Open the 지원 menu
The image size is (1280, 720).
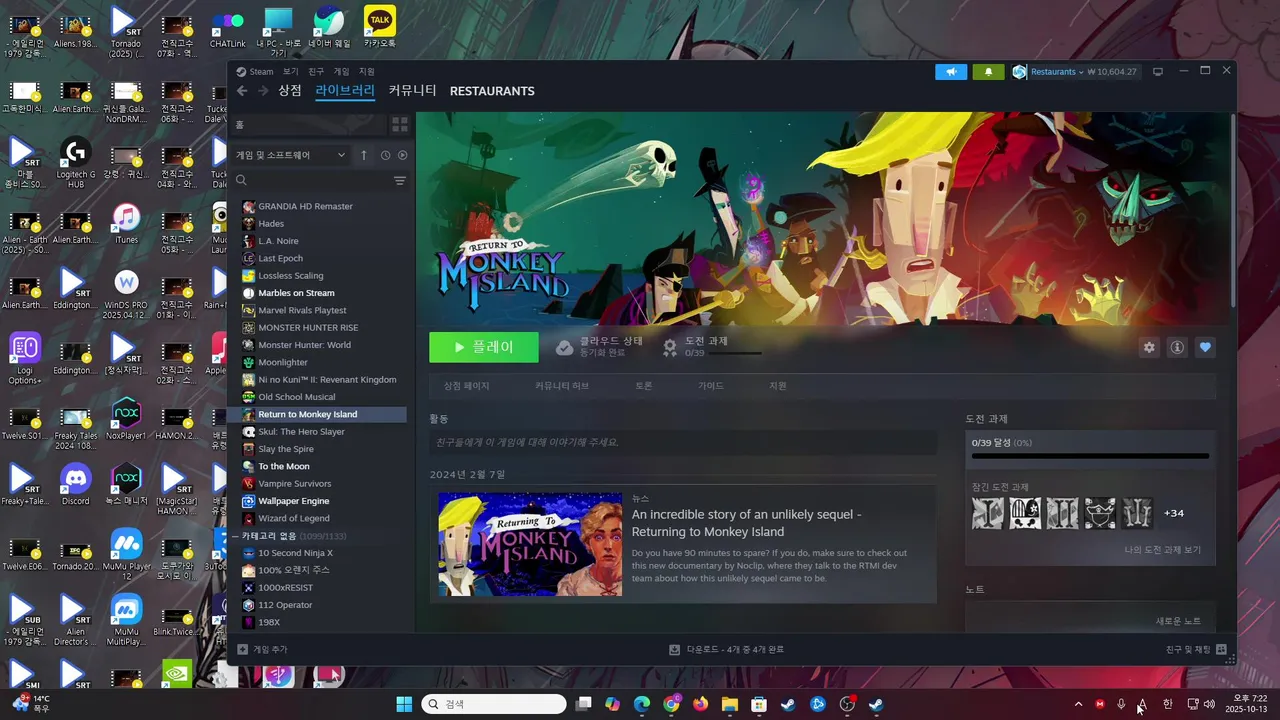(367, 72)
